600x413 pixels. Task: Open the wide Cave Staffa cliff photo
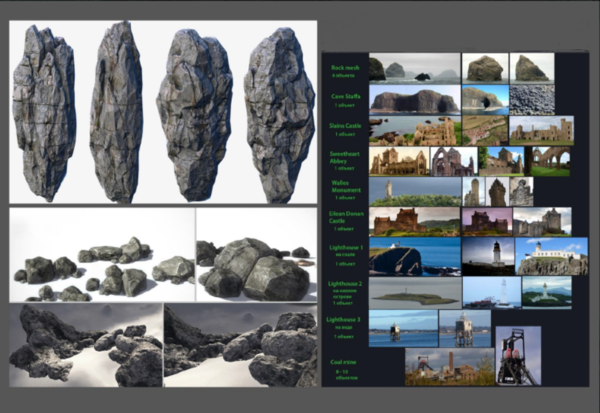point(413,98)
